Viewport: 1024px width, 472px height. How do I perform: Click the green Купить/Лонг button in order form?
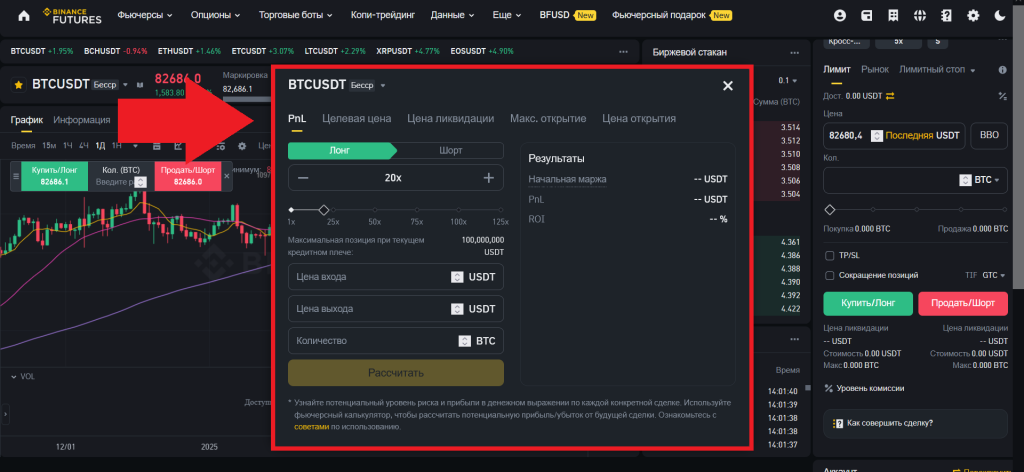[x=867, y=304]
